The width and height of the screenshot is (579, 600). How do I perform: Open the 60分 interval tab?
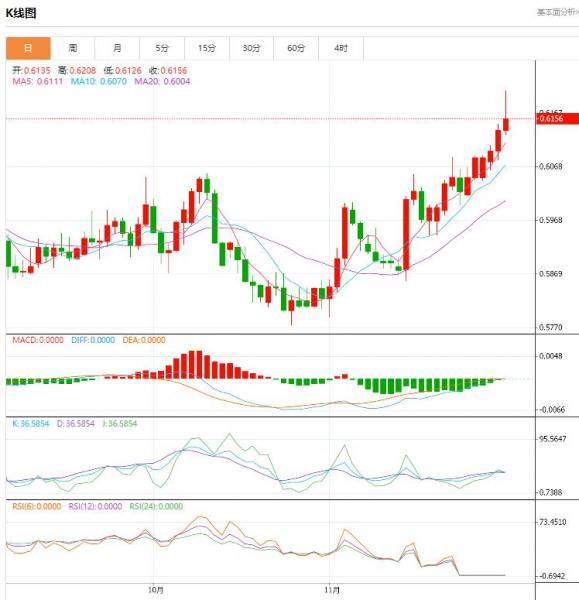(x=296, y=48)
